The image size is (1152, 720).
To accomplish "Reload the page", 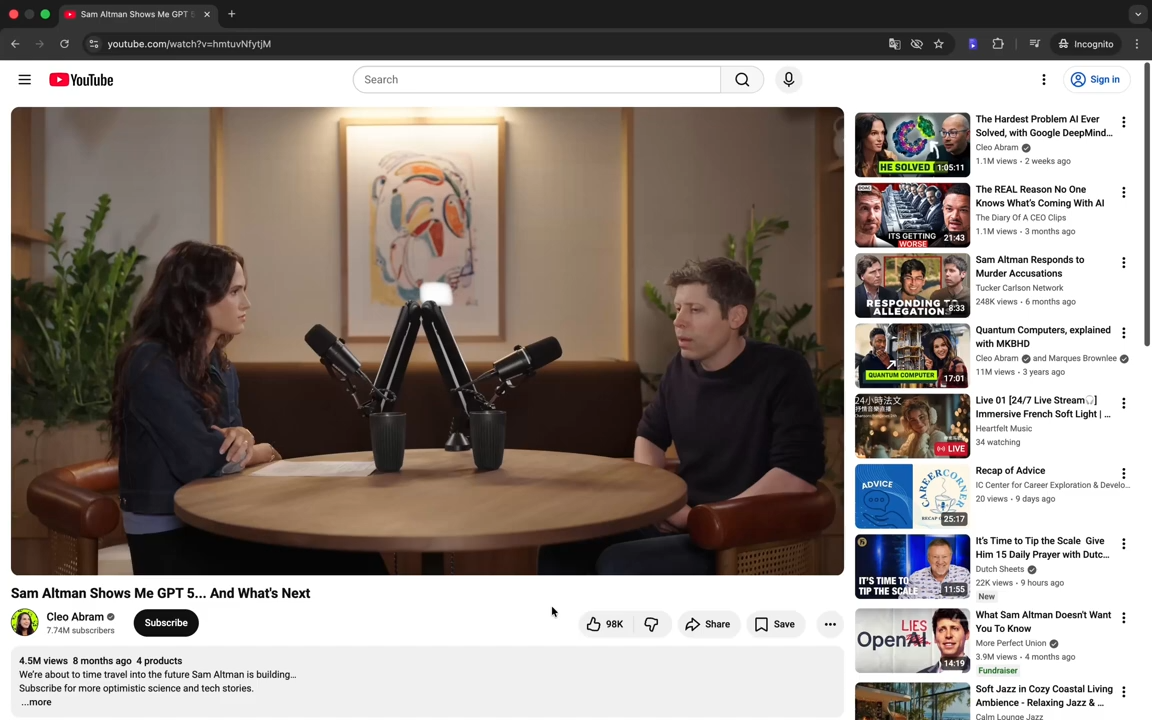I will pyautogui.click(x=65, y=44).
